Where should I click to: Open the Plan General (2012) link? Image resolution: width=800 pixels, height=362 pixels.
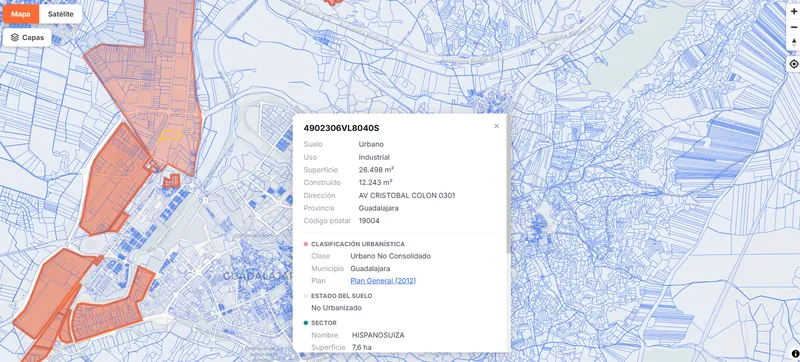coord(383,281)
